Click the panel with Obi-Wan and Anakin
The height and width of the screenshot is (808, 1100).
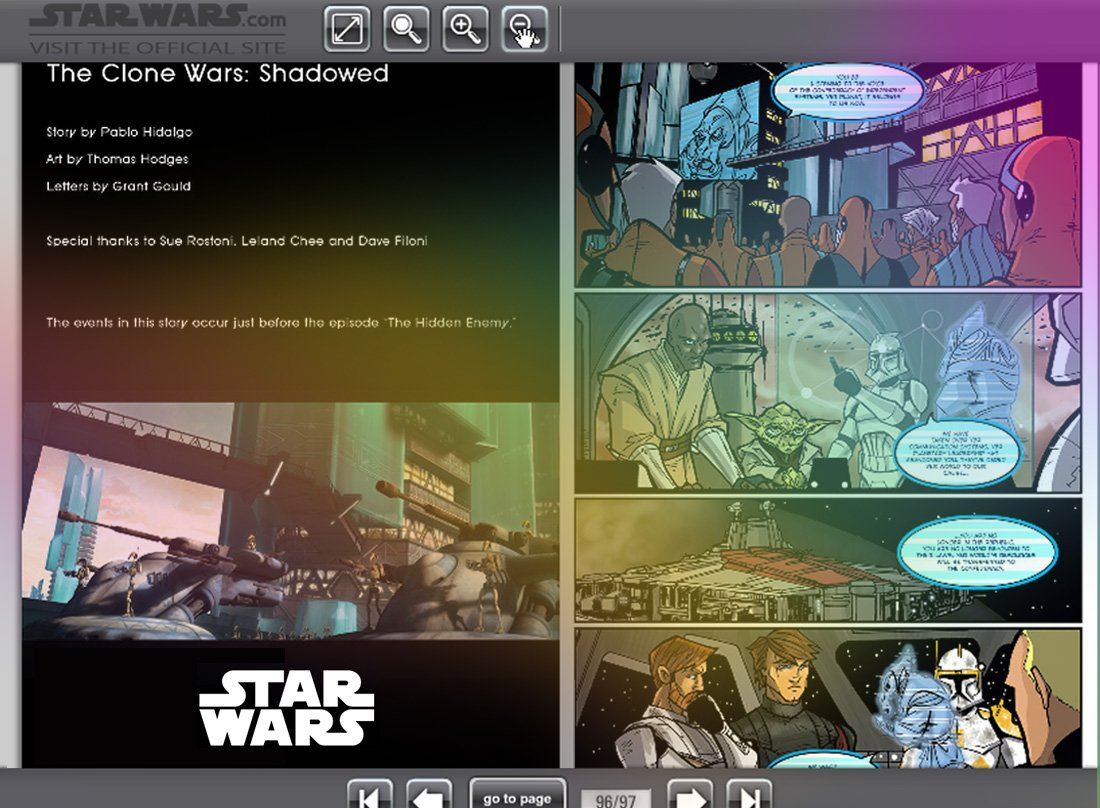pos(828,698)
